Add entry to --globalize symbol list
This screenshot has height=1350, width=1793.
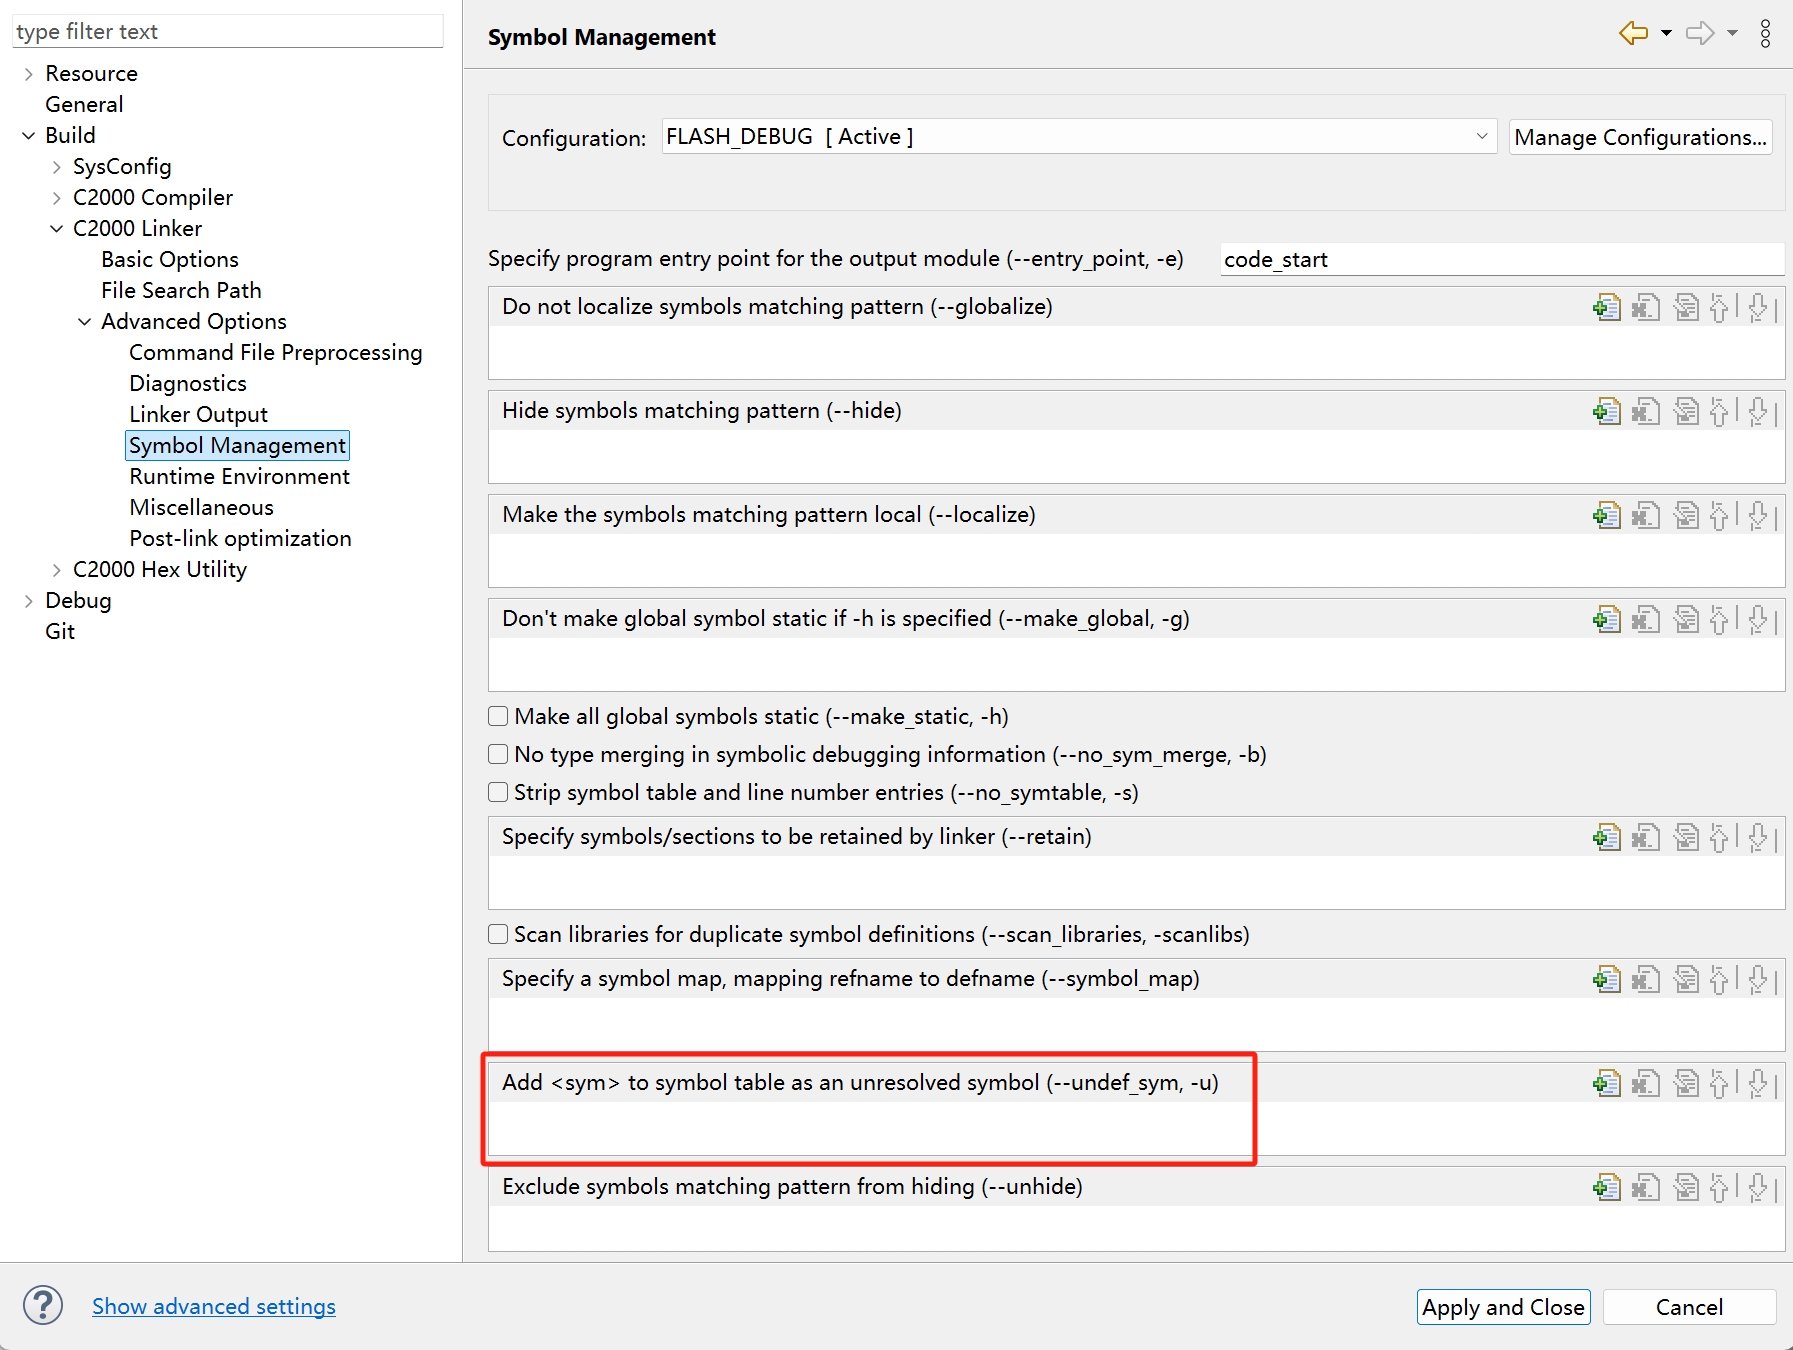point(1606,307)
